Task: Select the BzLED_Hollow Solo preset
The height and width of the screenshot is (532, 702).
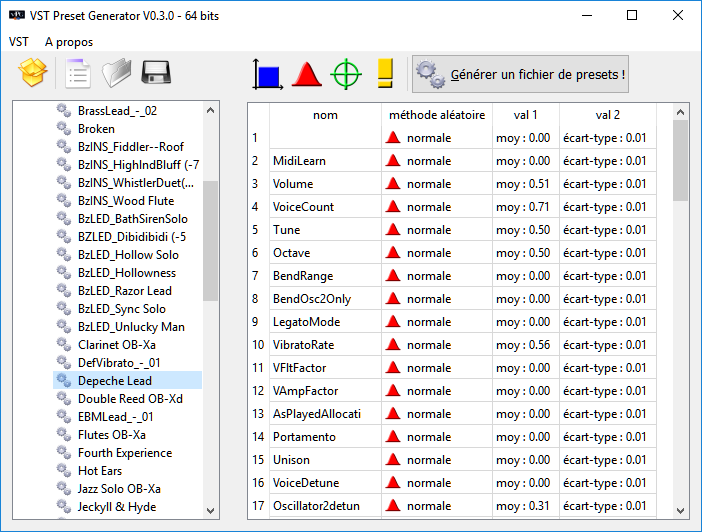Action: (128, 255)
